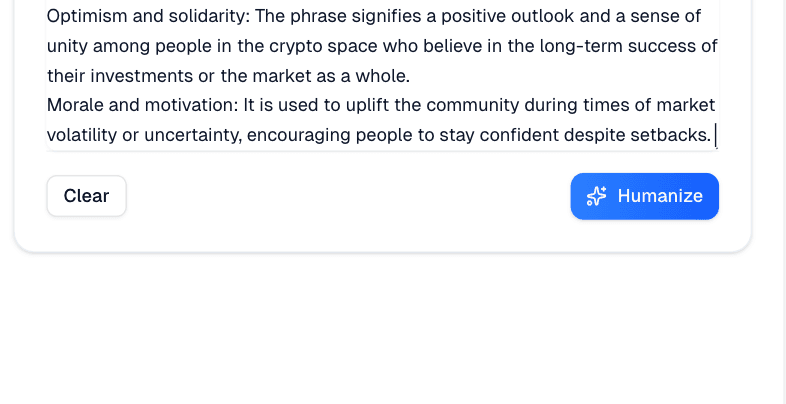Place cursor on the word 'unity'
The height and width of the screenshot is (404, 786).
point(66,46)
